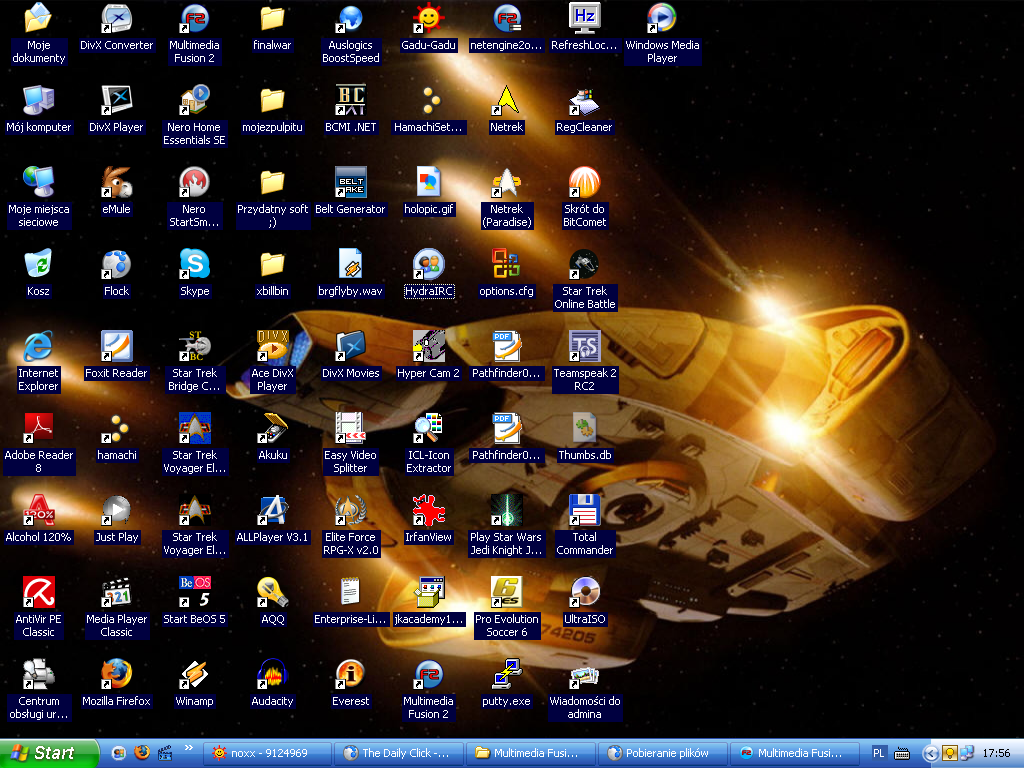Click the eMule donkey icon
Screen dimensions: 1024x768
point(116,182)
